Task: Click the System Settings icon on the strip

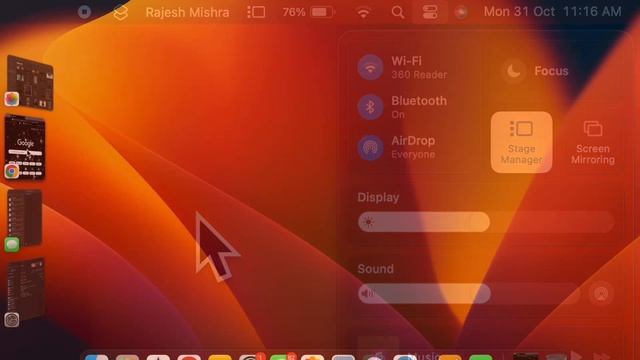Action: (x=12, y=320)
